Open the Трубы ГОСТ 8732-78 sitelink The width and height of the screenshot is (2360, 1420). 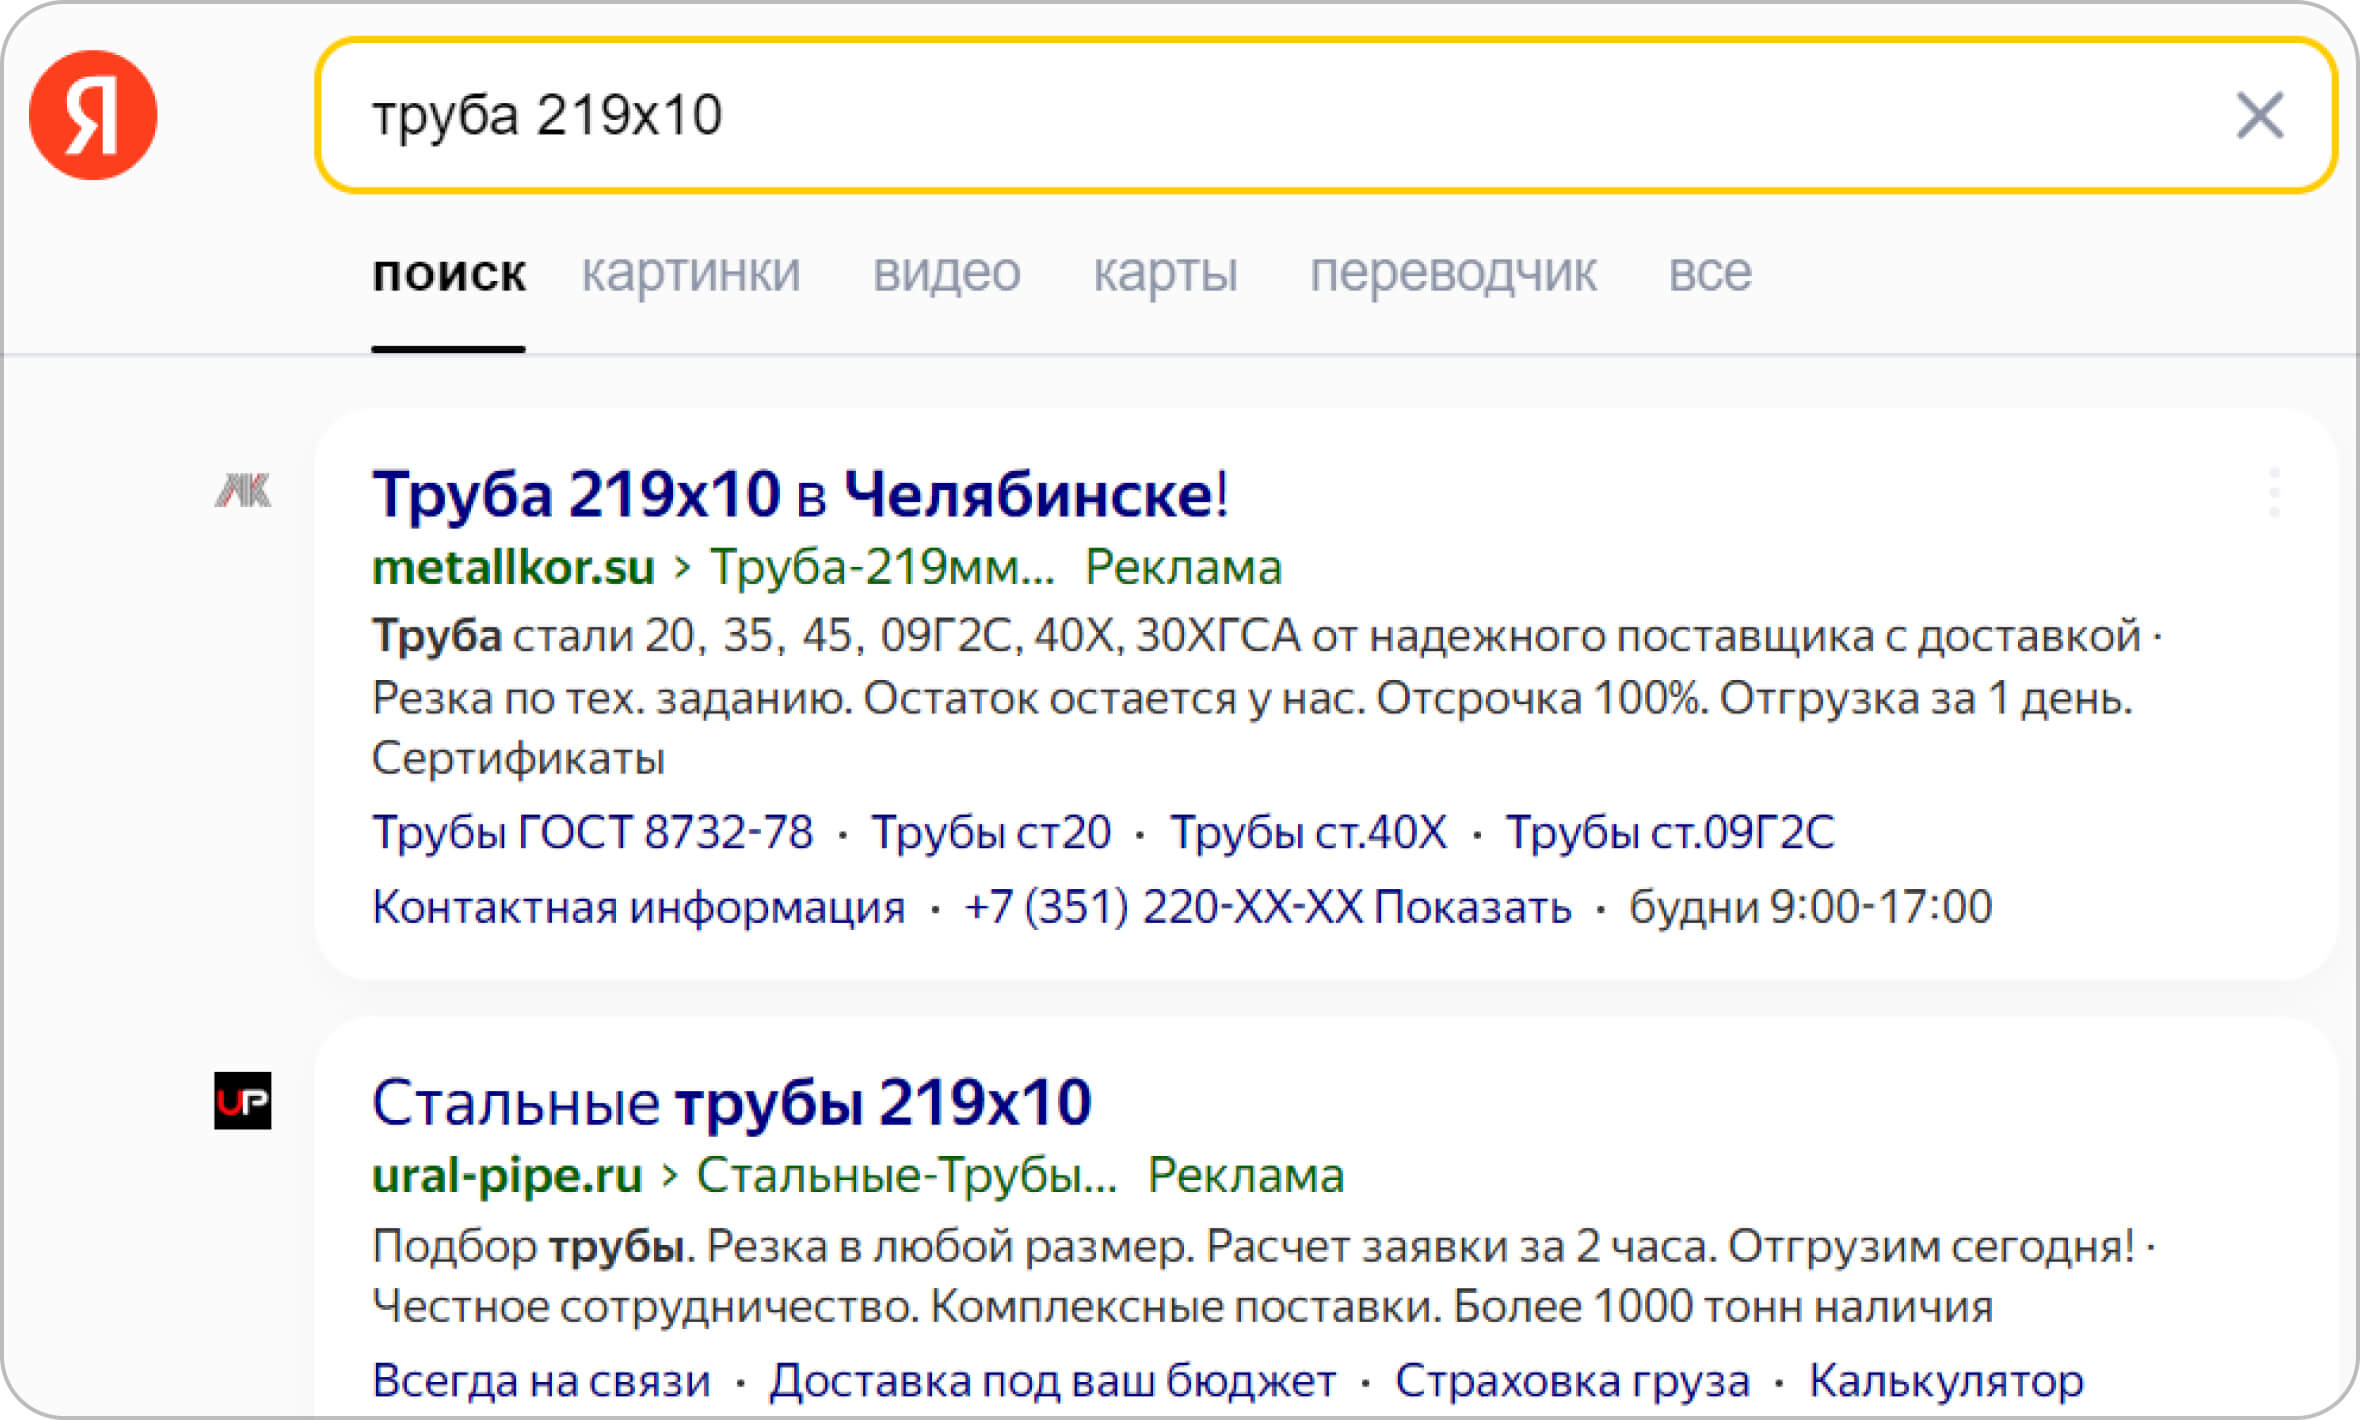[x=592, y=832]
